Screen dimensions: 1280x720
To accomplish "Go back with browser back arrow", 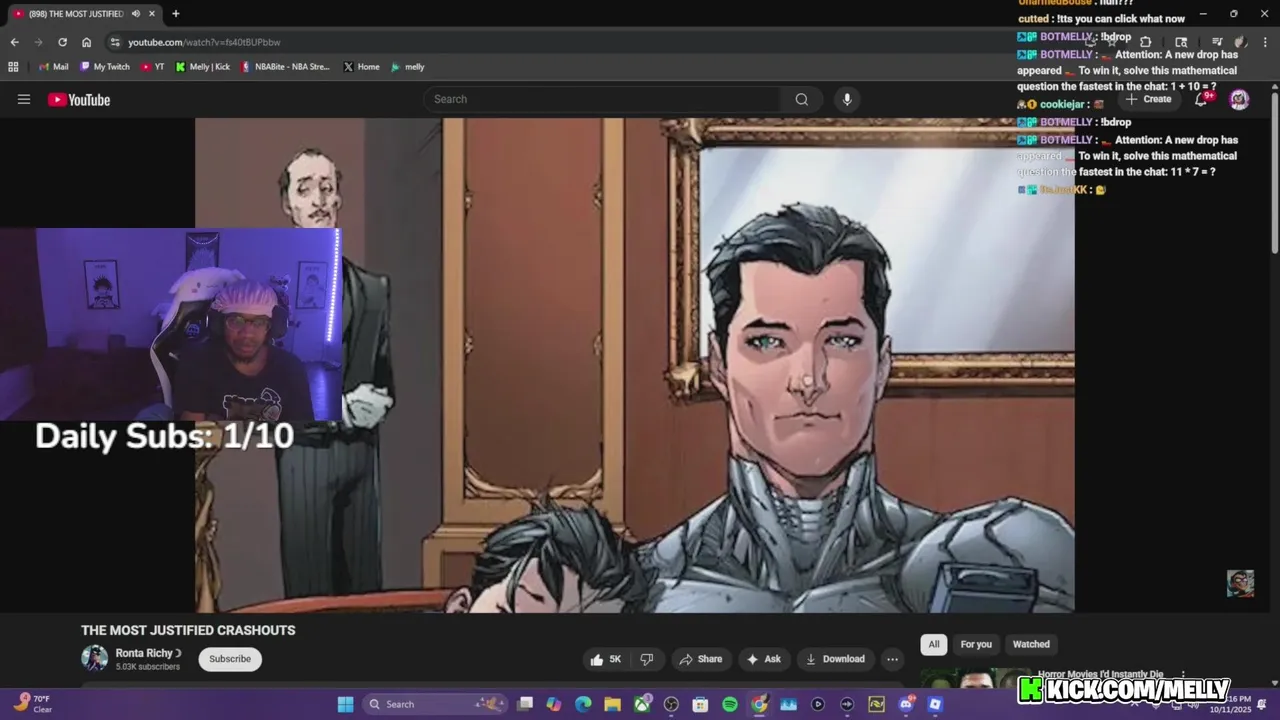I will pyautogui.click(x=14, y=42).
